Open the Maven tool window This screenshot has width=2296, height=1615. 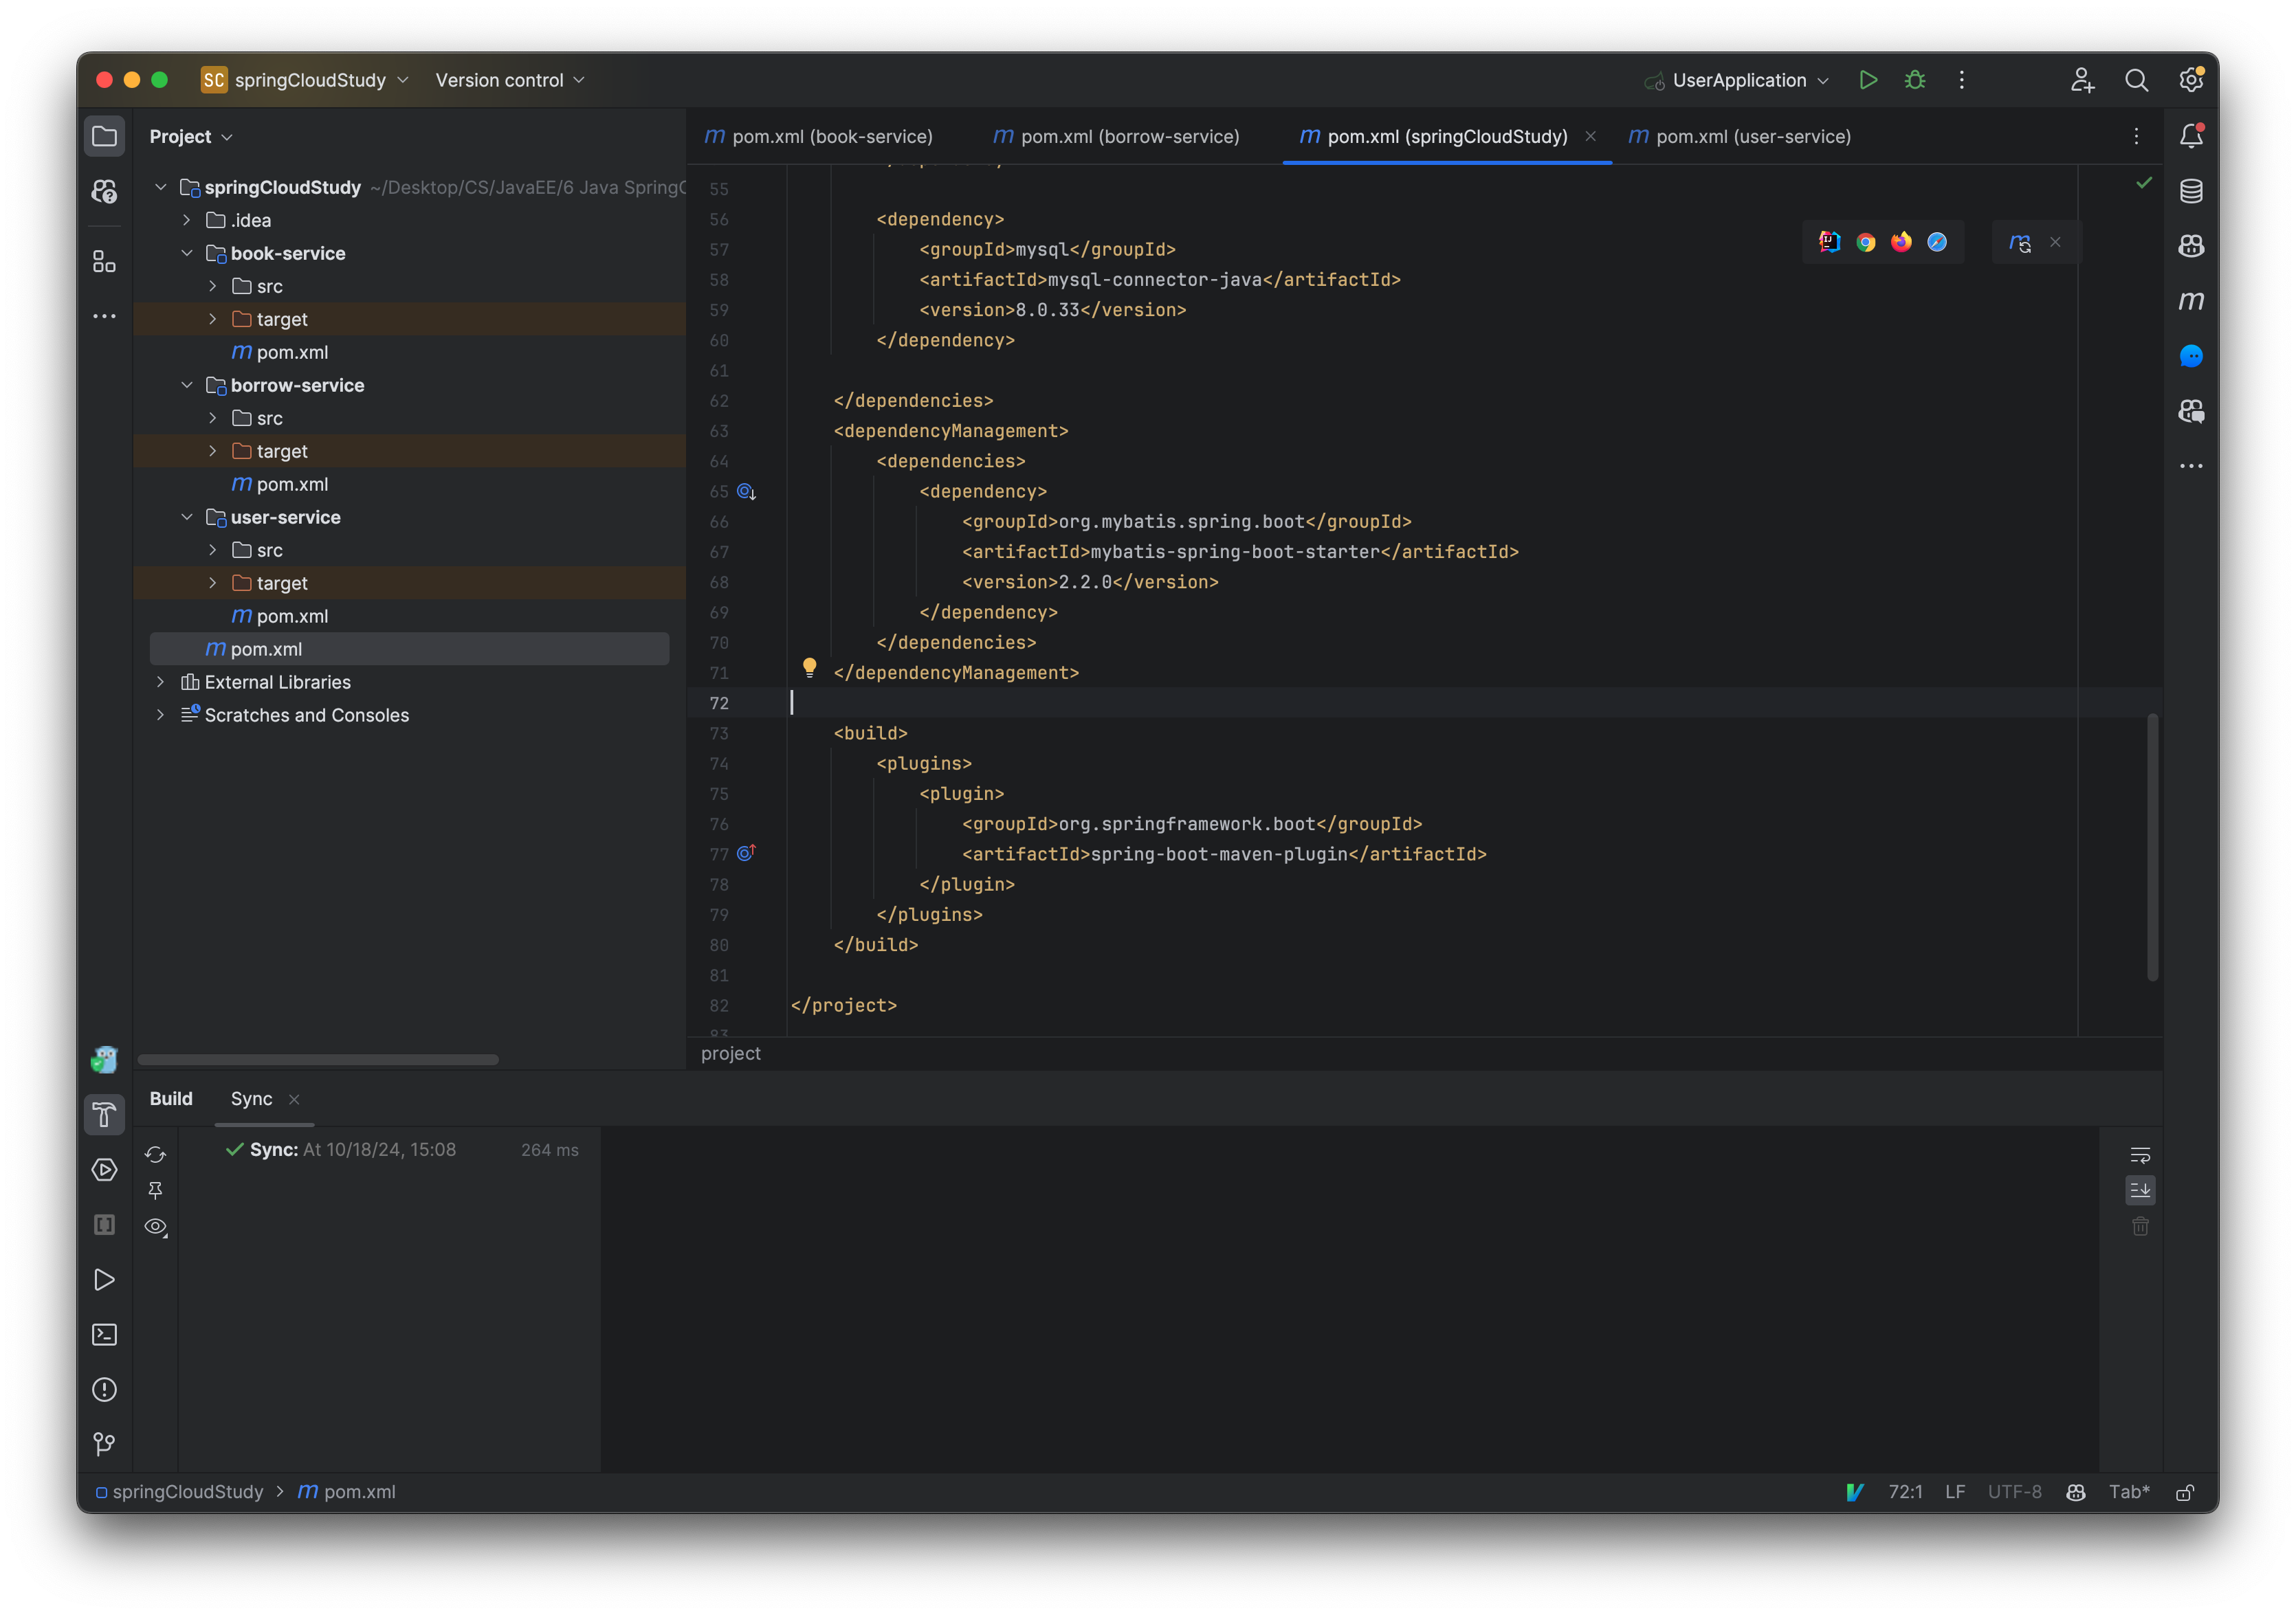[x=2191, y=301]
